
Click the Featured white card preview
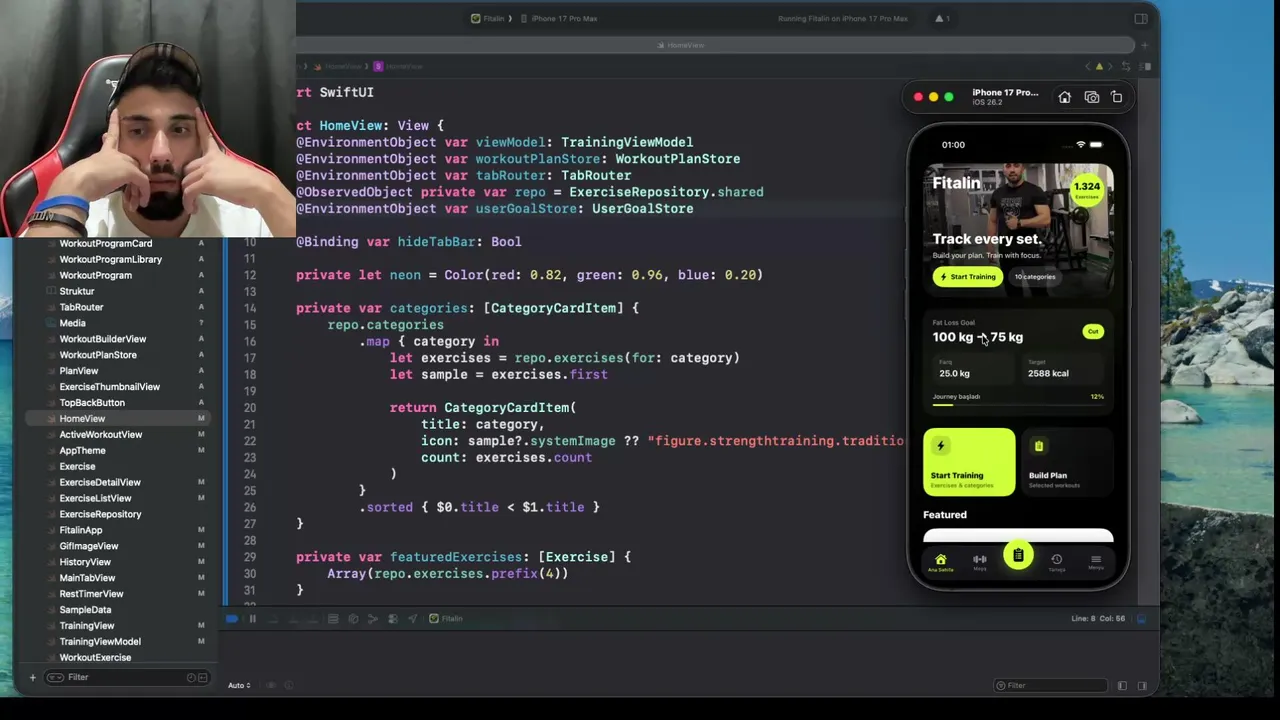click(x=1018, y=536)
